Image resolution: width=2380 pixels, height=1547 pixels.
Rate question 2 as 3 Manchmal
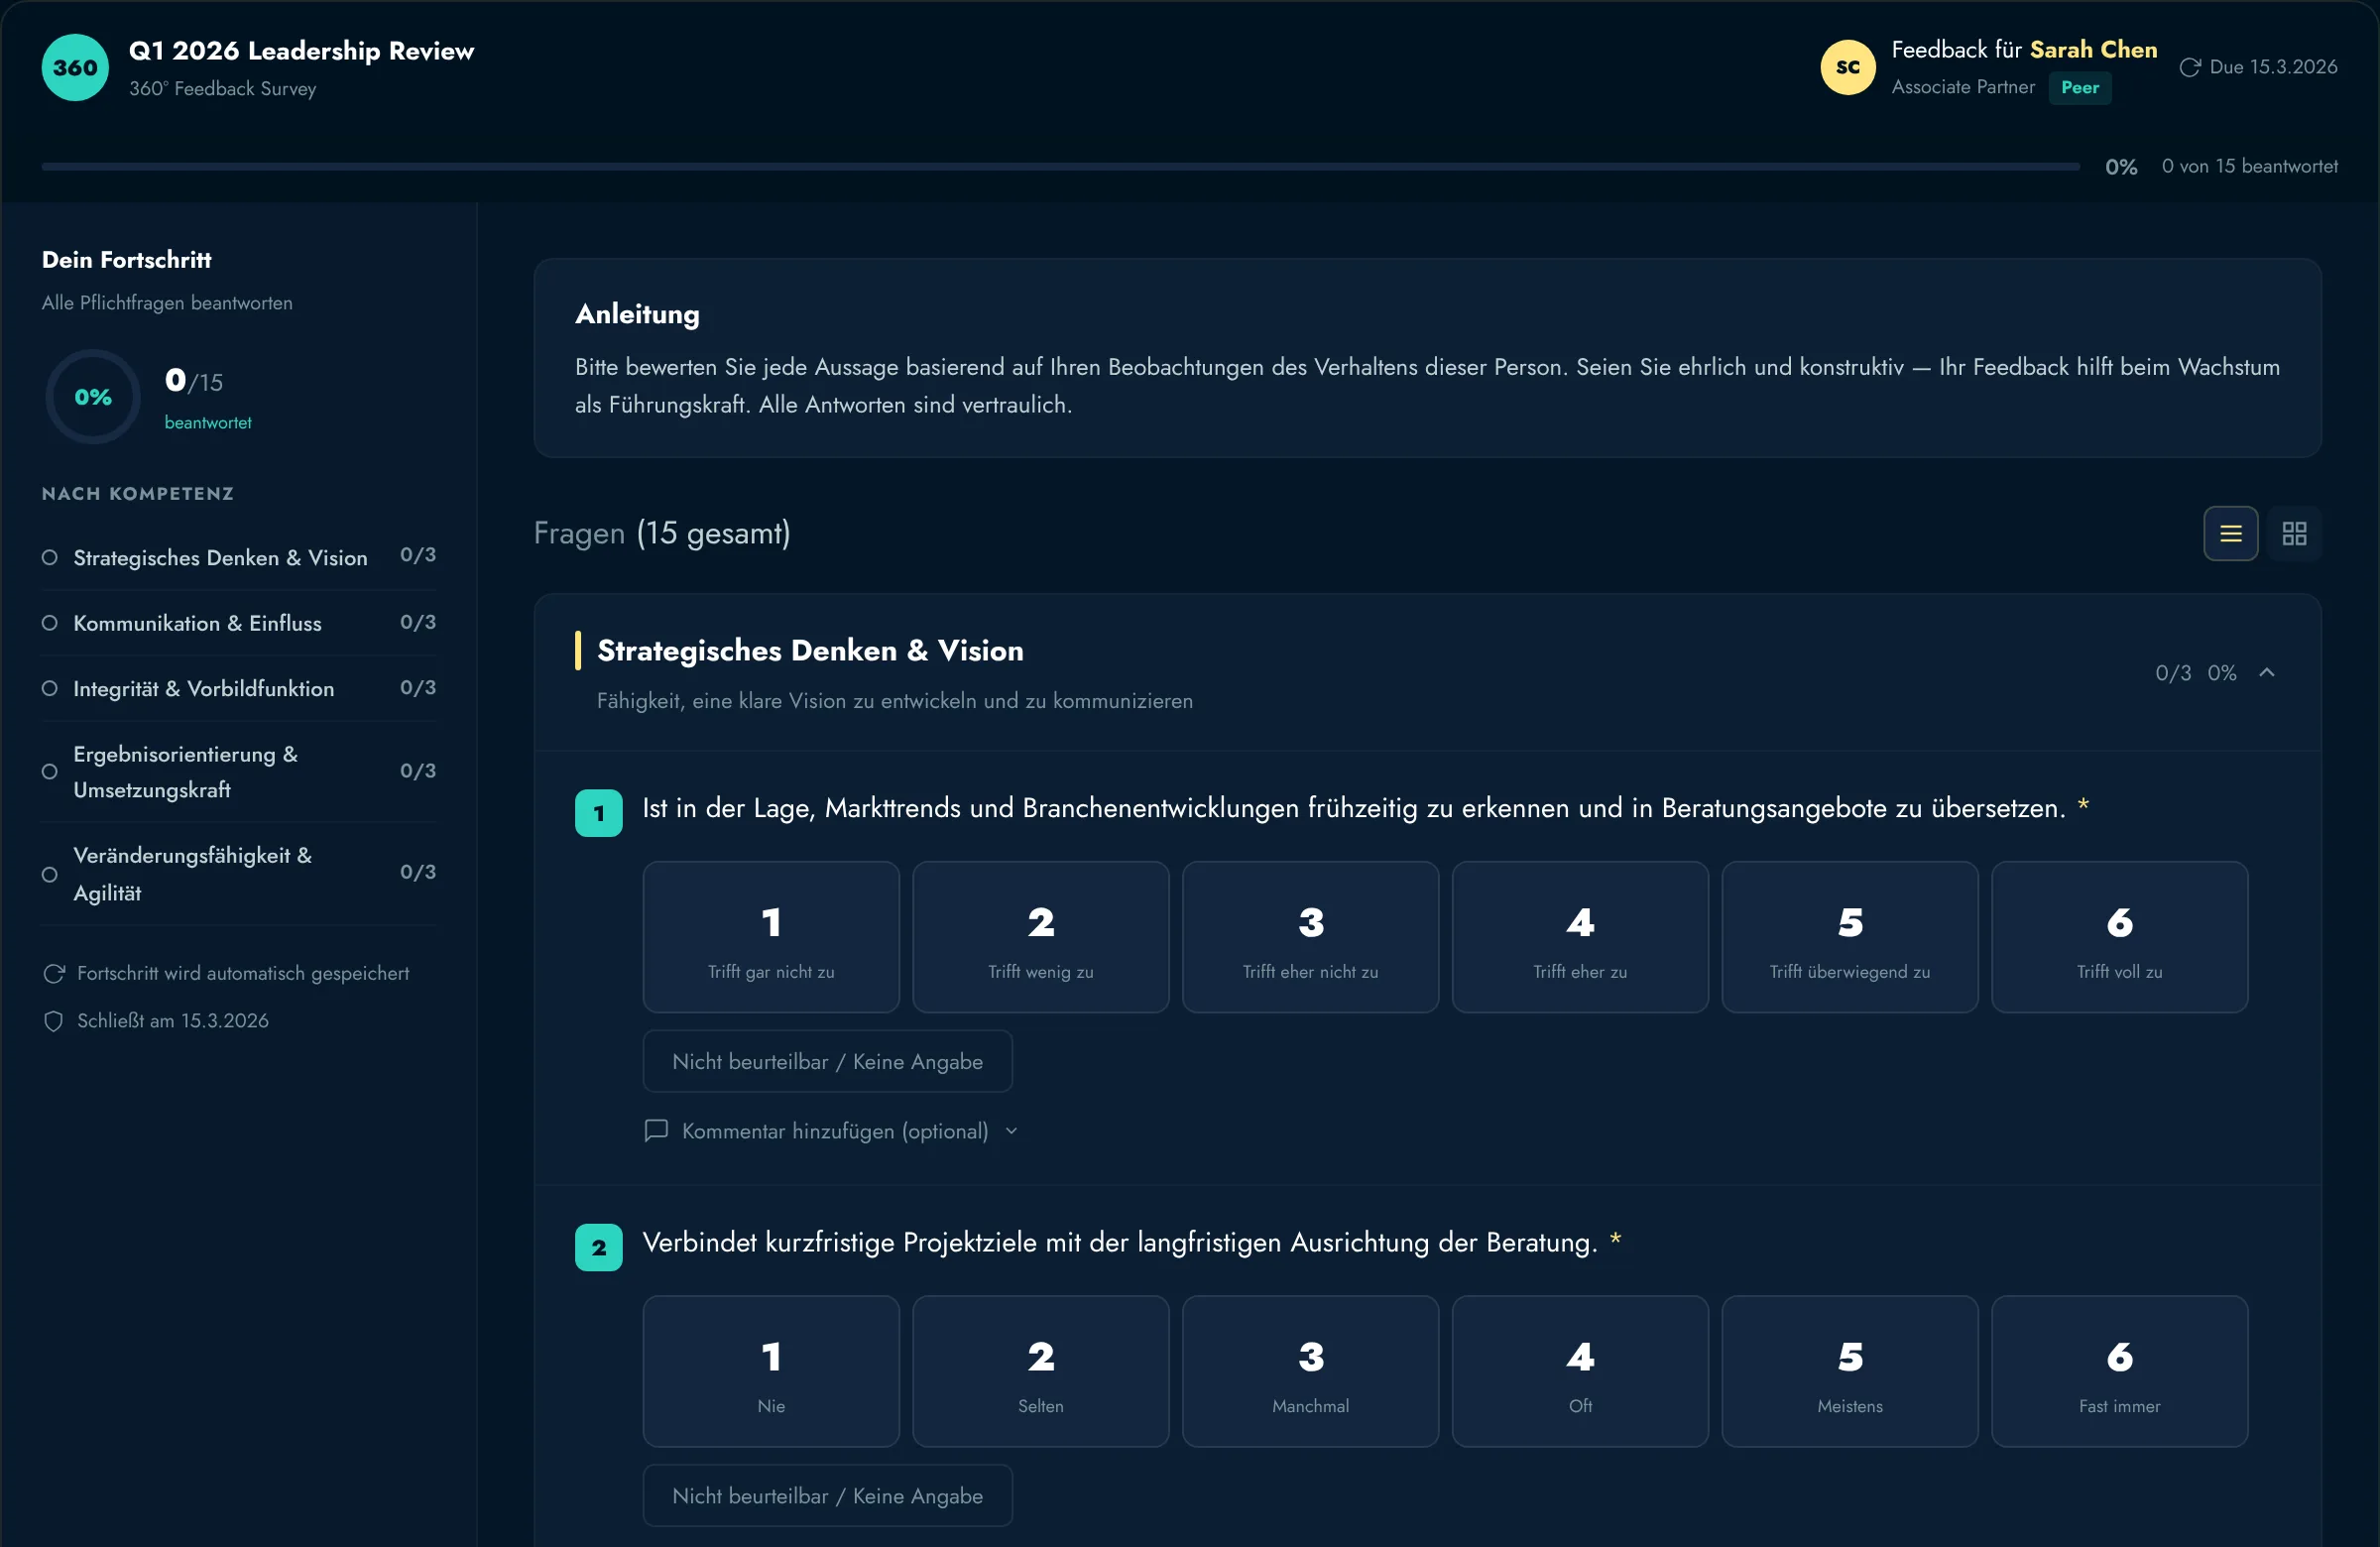[x=1310, y=1371]
